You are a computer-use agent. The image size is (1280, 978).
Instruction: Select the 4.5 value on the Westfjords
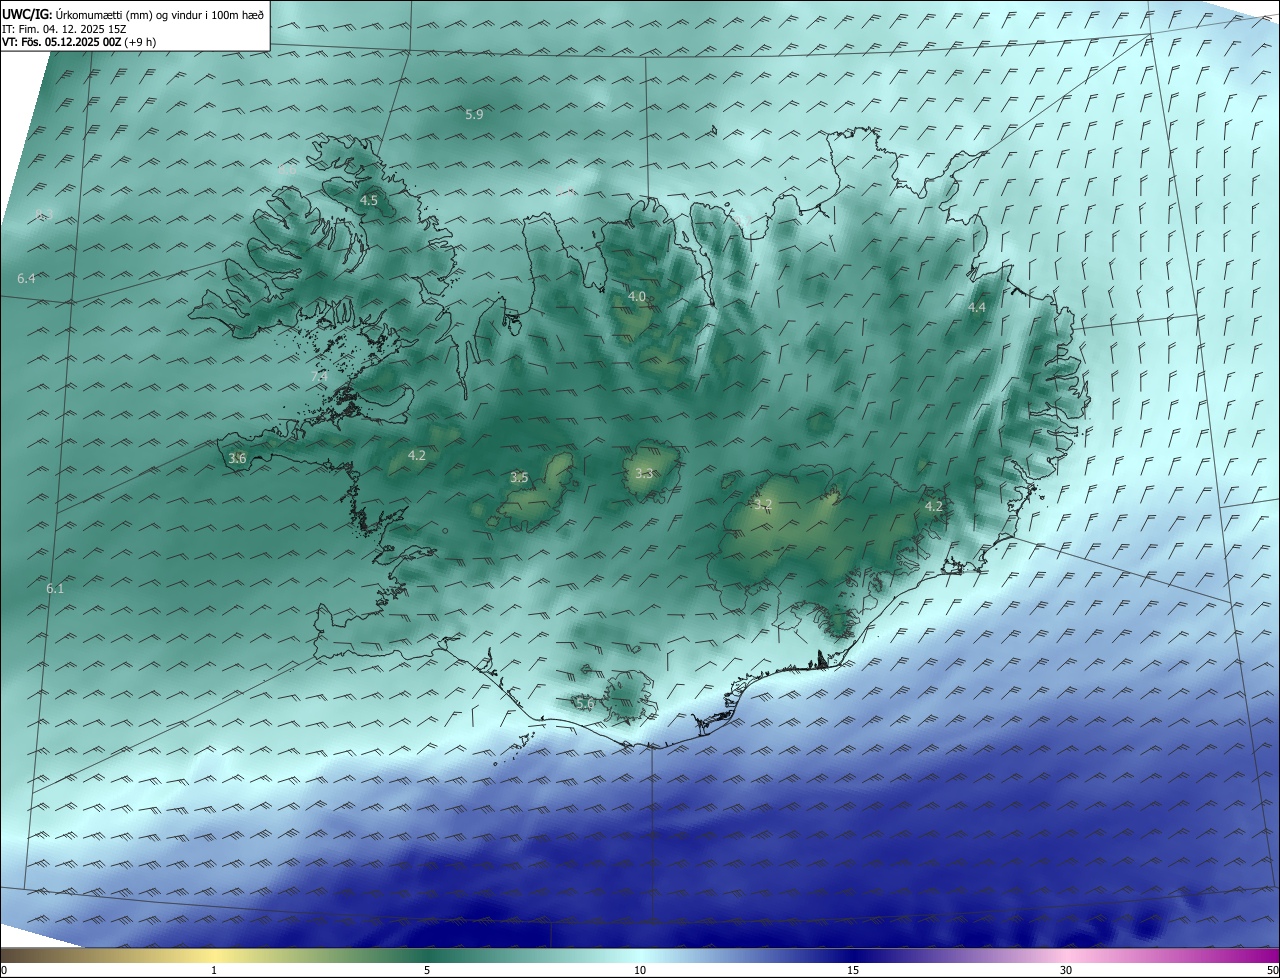pyautogui.click(x=368, y=200)
